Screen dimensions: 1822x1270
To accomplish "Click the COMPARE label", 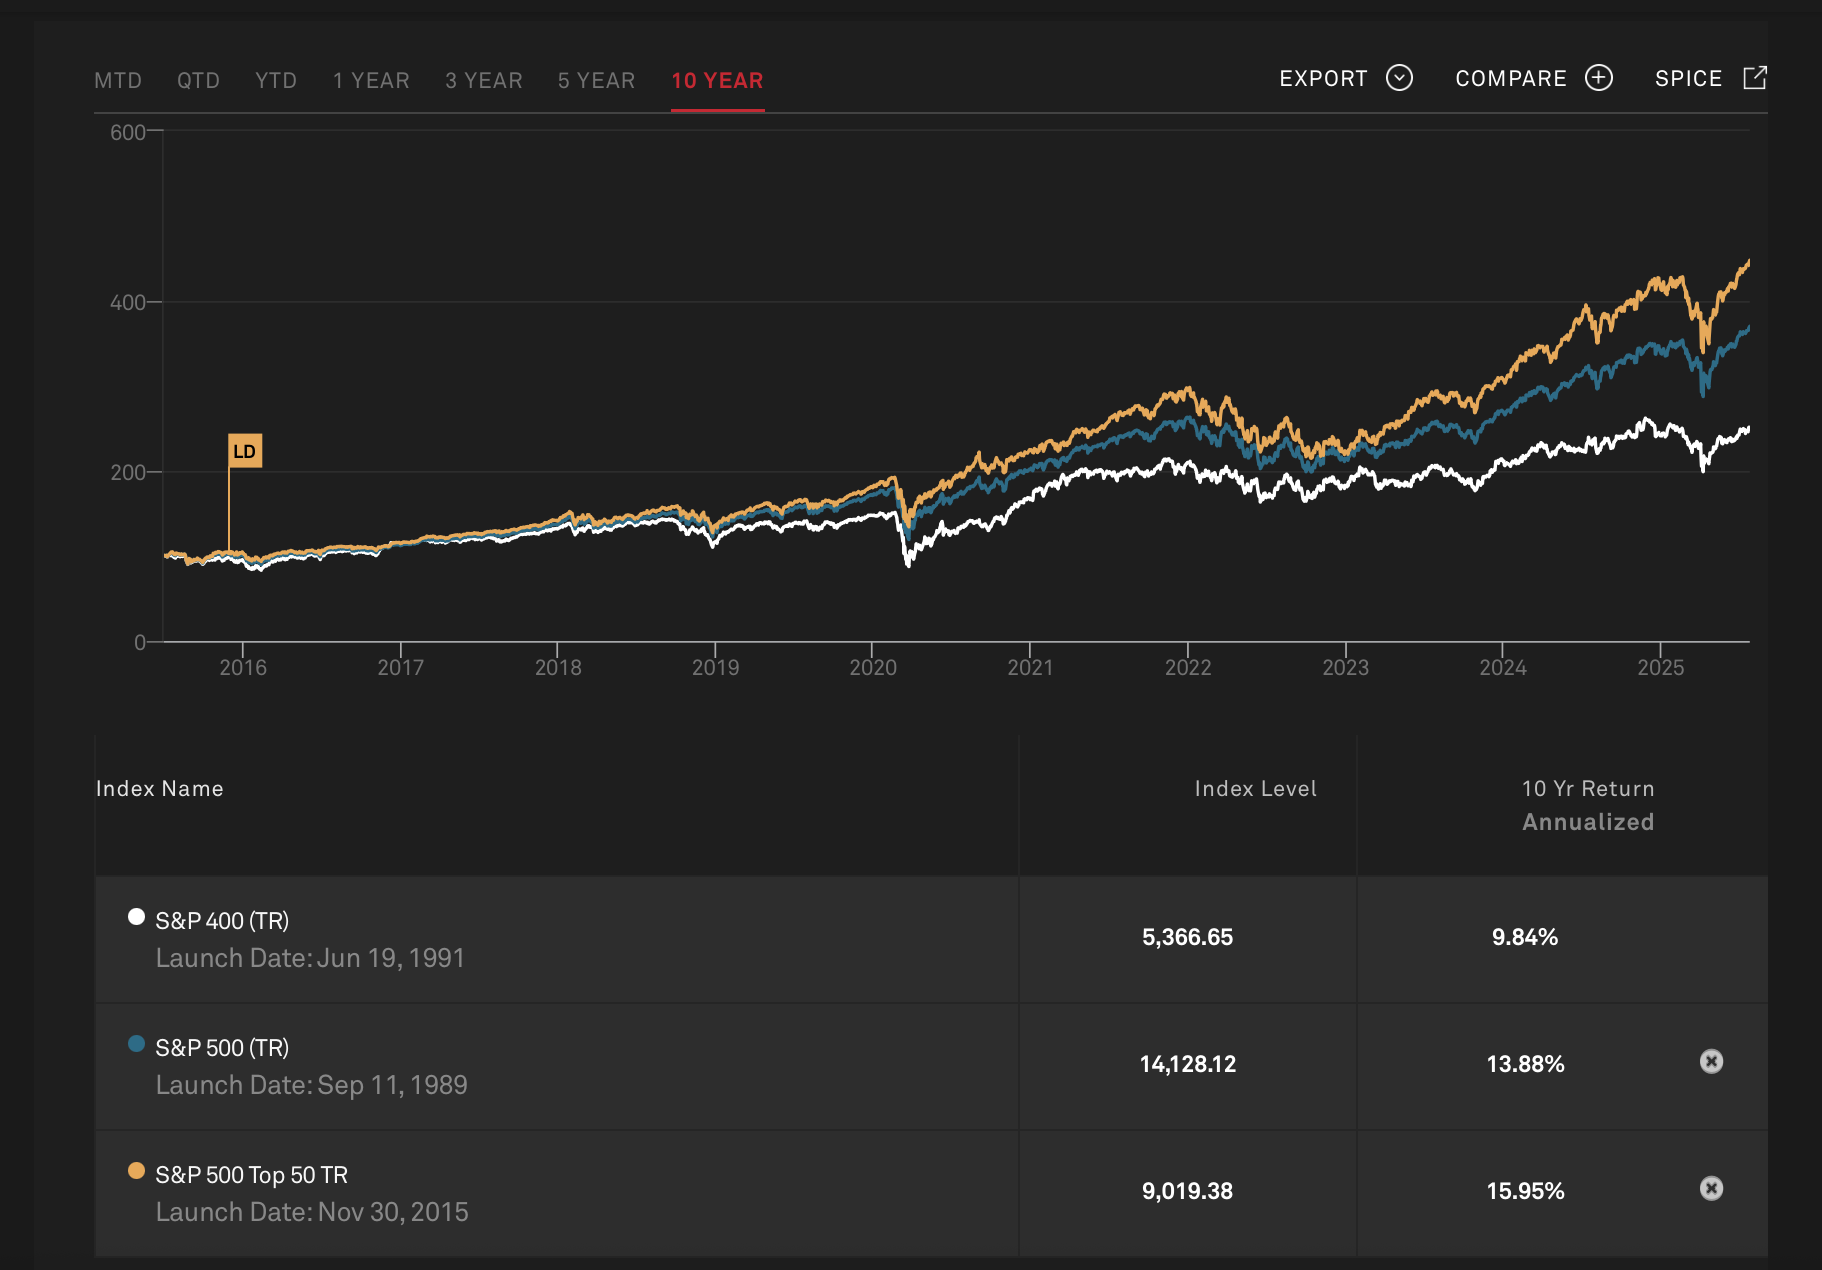I will click(x=1511, y=79).
